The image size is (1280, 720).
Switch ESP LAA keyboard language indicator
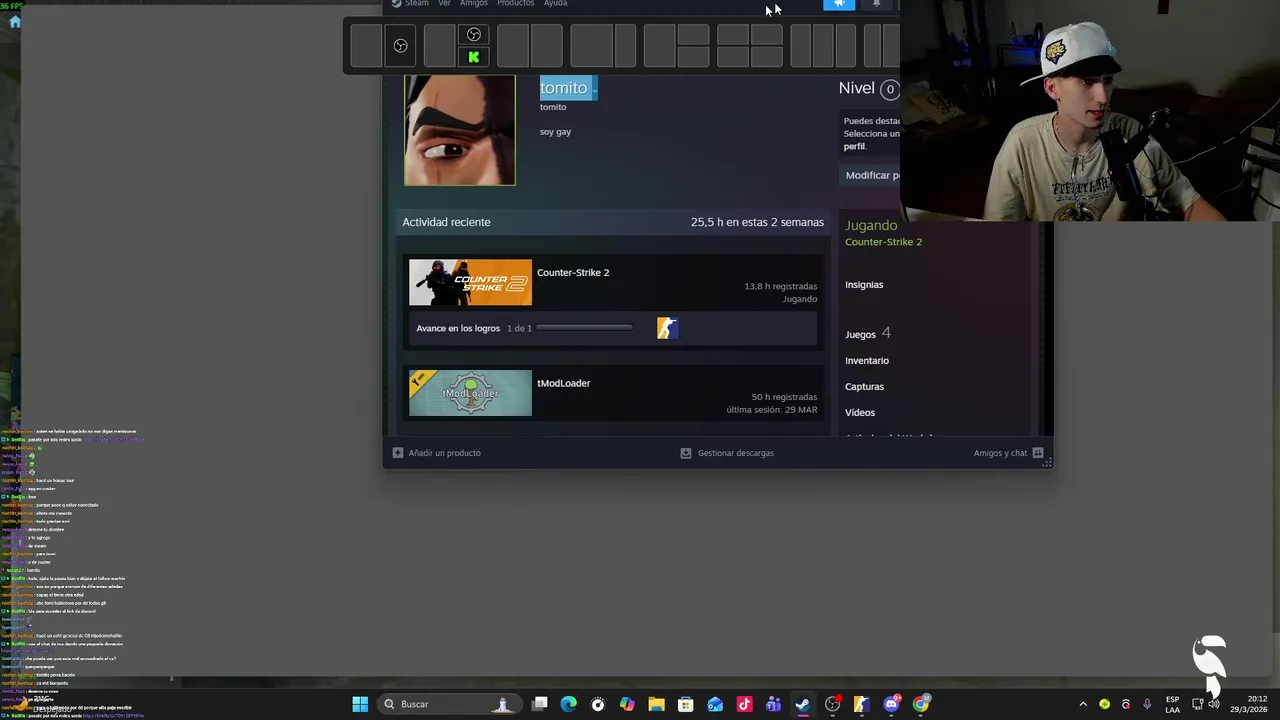(x=1172, y=704)
